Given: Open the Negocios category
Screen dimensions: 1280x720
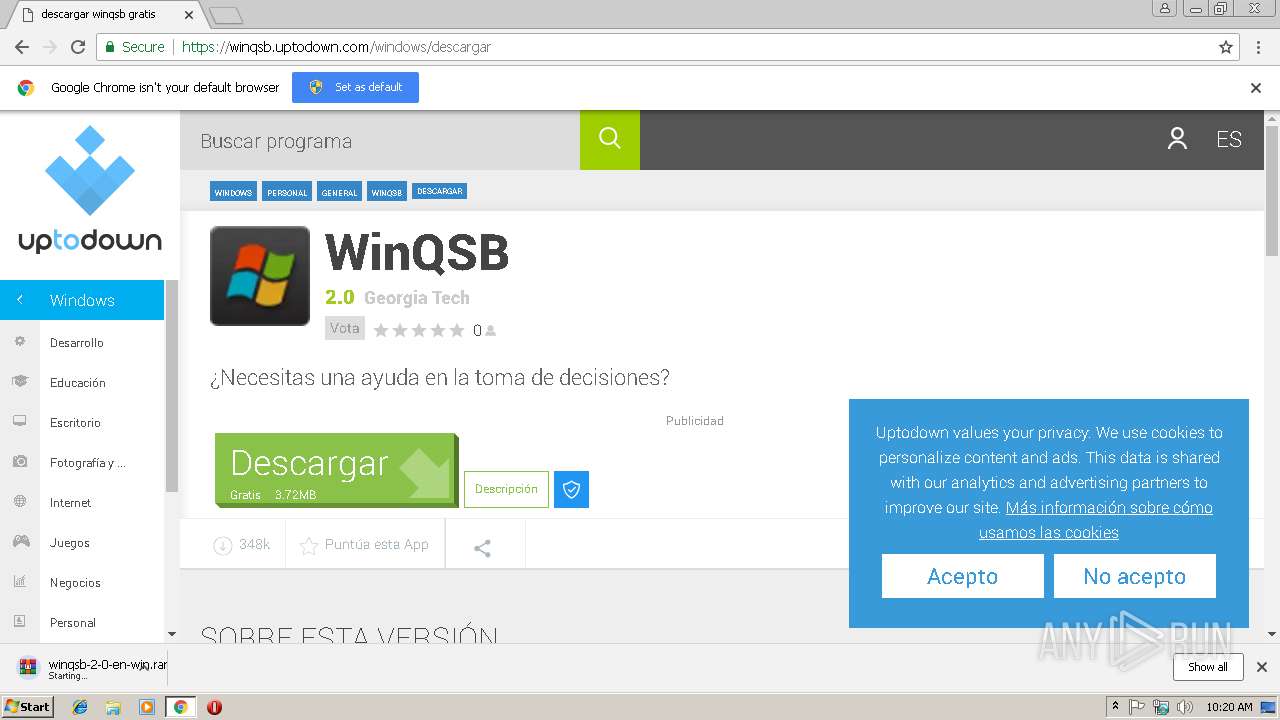Looking at the screenshot, I should click(x=75, y=582).
